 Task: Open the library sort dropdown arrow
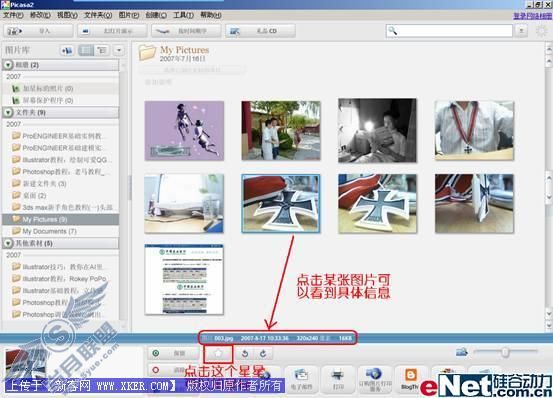[x=119, y=50]
